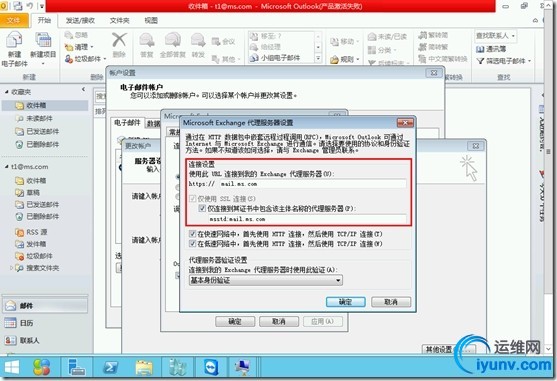Image resolution: width=557 pixels, height=381 pixels.
Task: Open Server Manager from the taskbar
Action: tap(77, 367)
